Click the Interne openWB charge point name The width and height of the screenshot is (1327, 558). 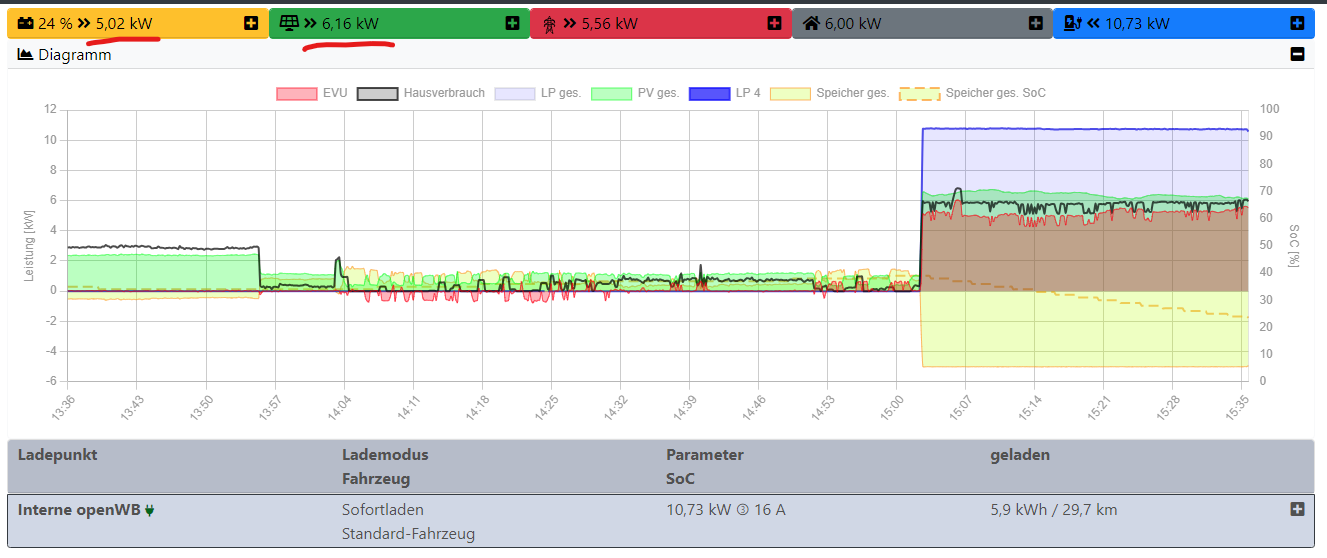coord(79,510)
